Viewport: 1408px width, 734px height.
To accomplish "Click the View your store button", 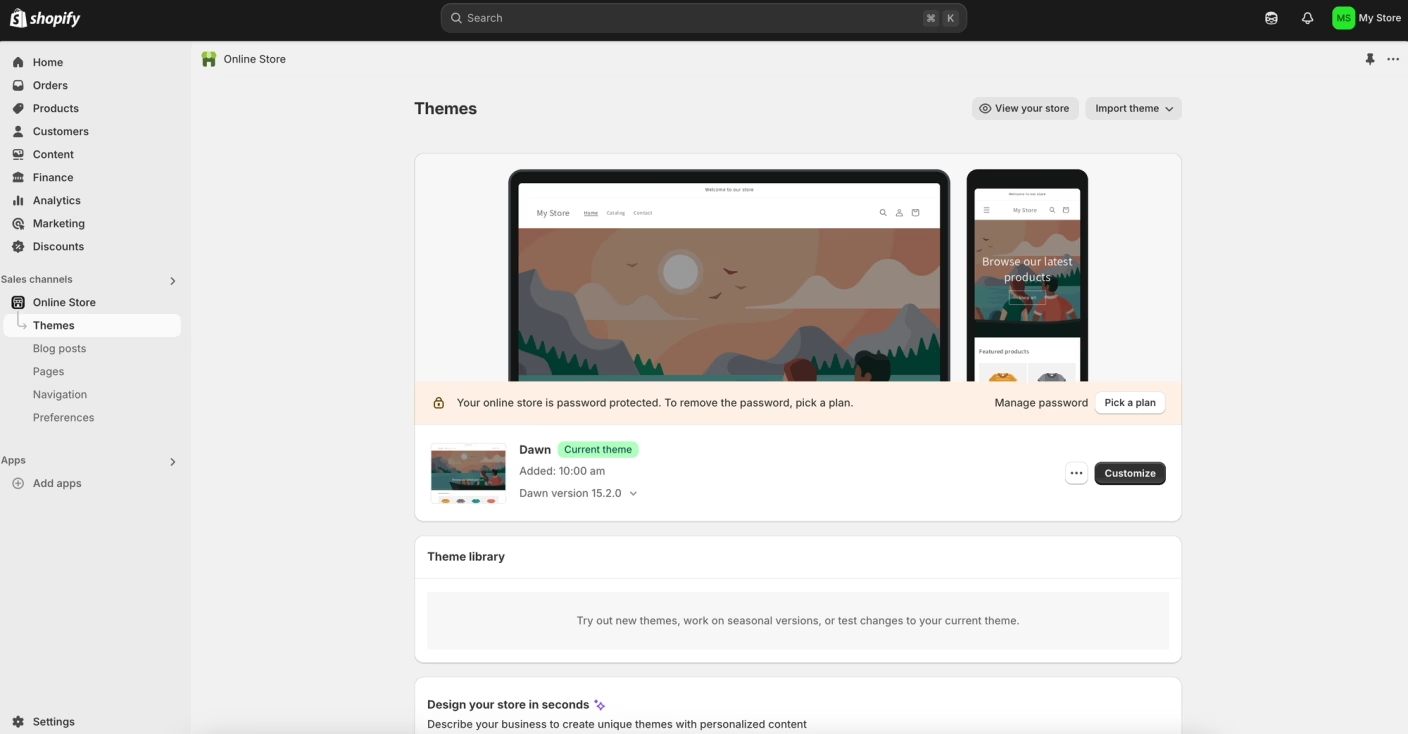I will [1024, 108].
